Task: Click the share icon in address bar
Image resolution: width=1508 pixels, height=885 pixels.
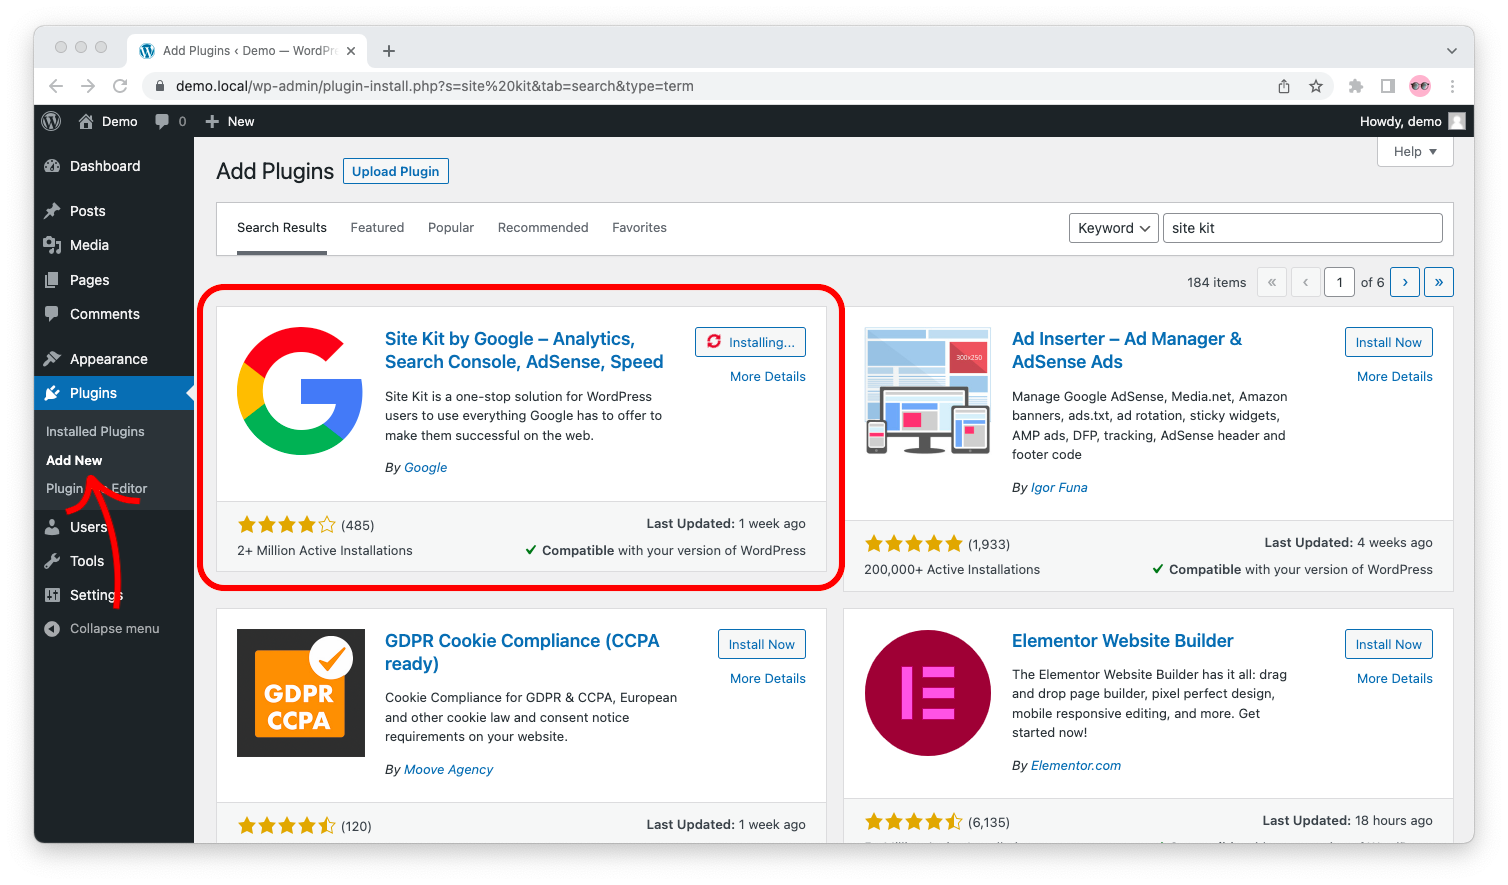Action: pos(1284,86)
